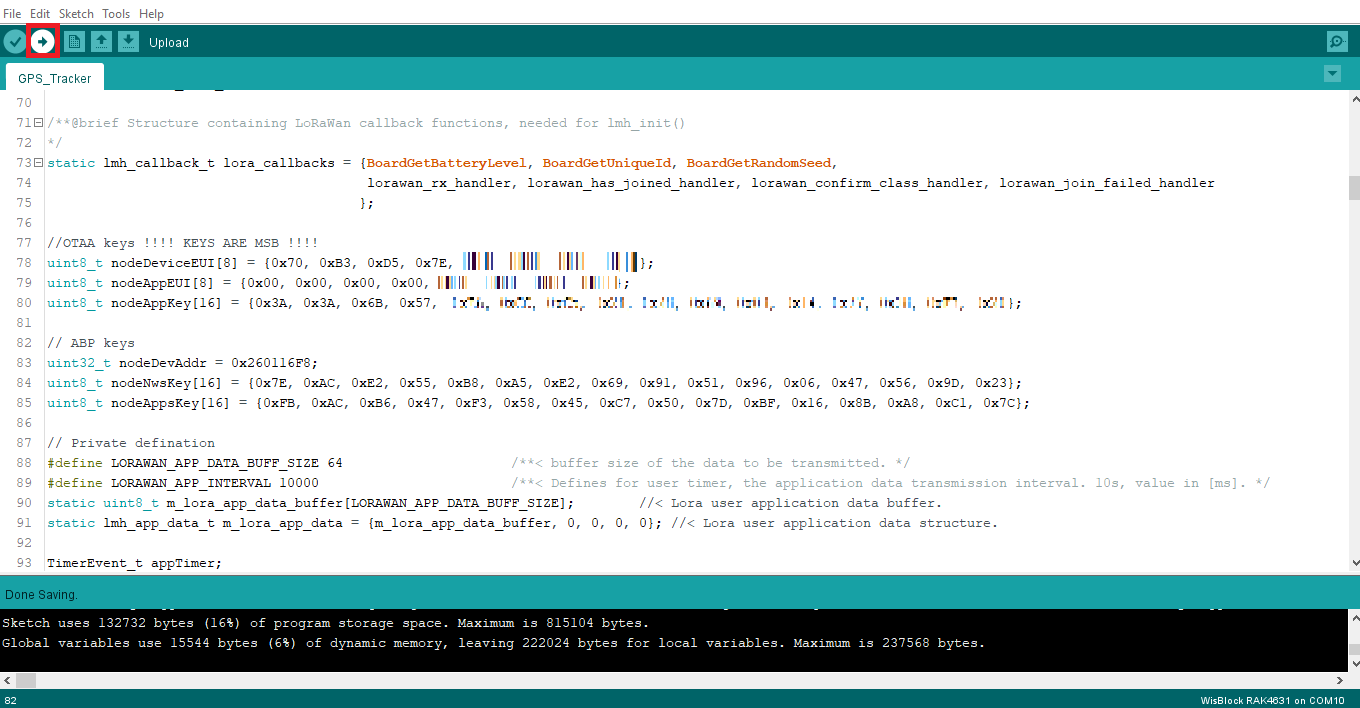The height and width of the screenshot is (708, 1360).
Task: Create a new sketch with New icon
Action: point(74,41)
